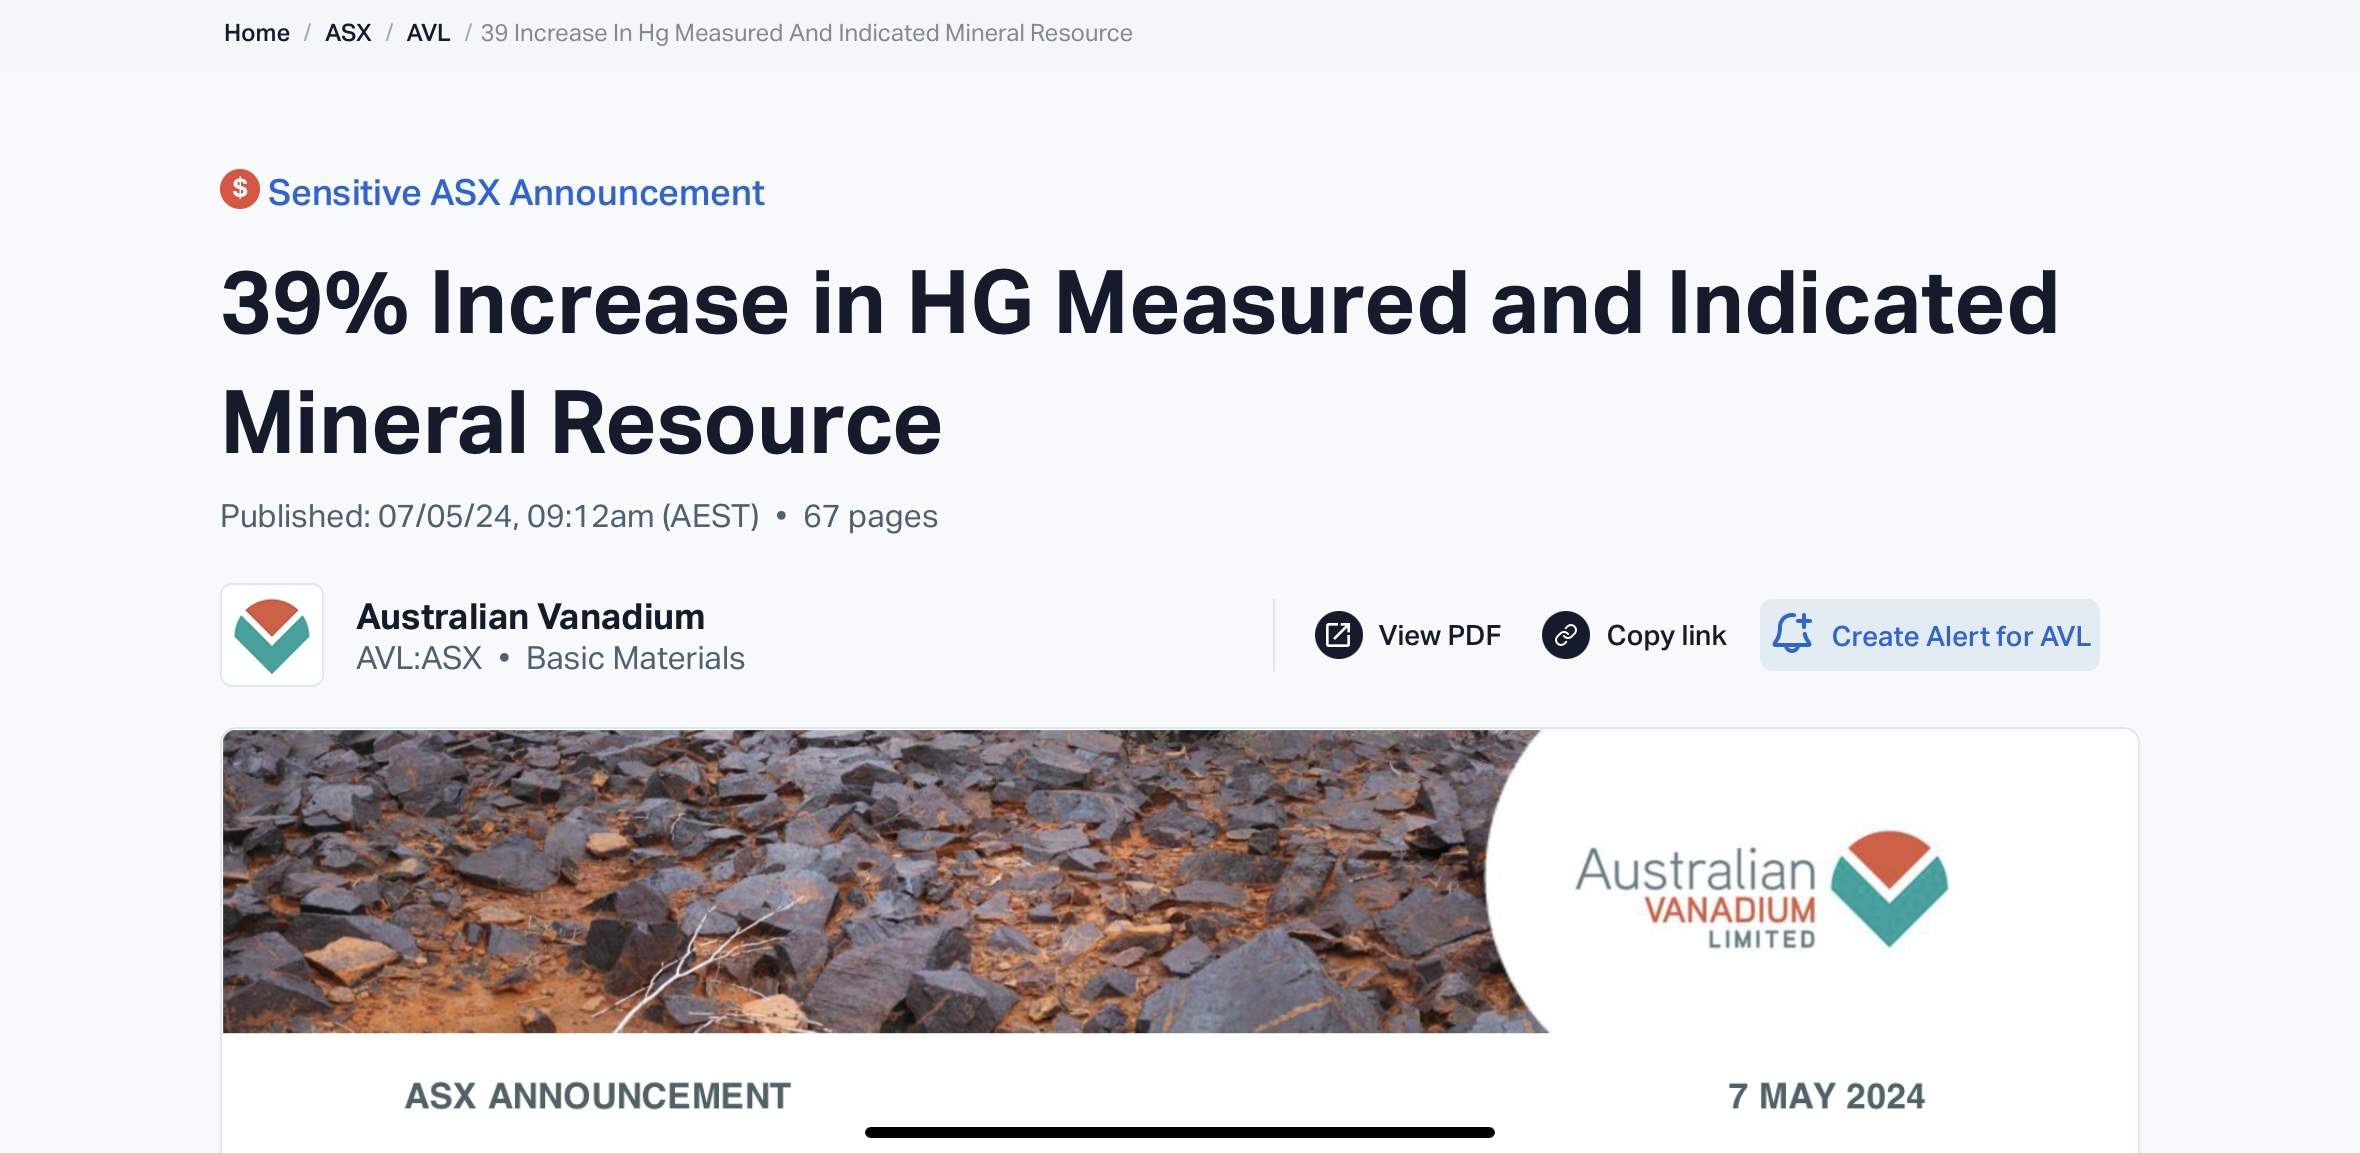Create Alert for AVL

[x=1930, y=635]
